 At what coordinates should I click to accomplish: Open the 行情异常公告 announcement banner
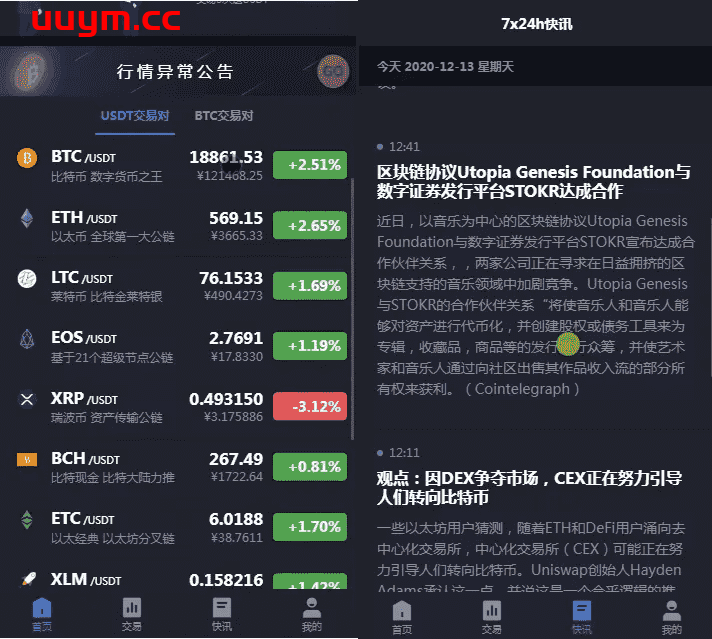coord(176,72)
